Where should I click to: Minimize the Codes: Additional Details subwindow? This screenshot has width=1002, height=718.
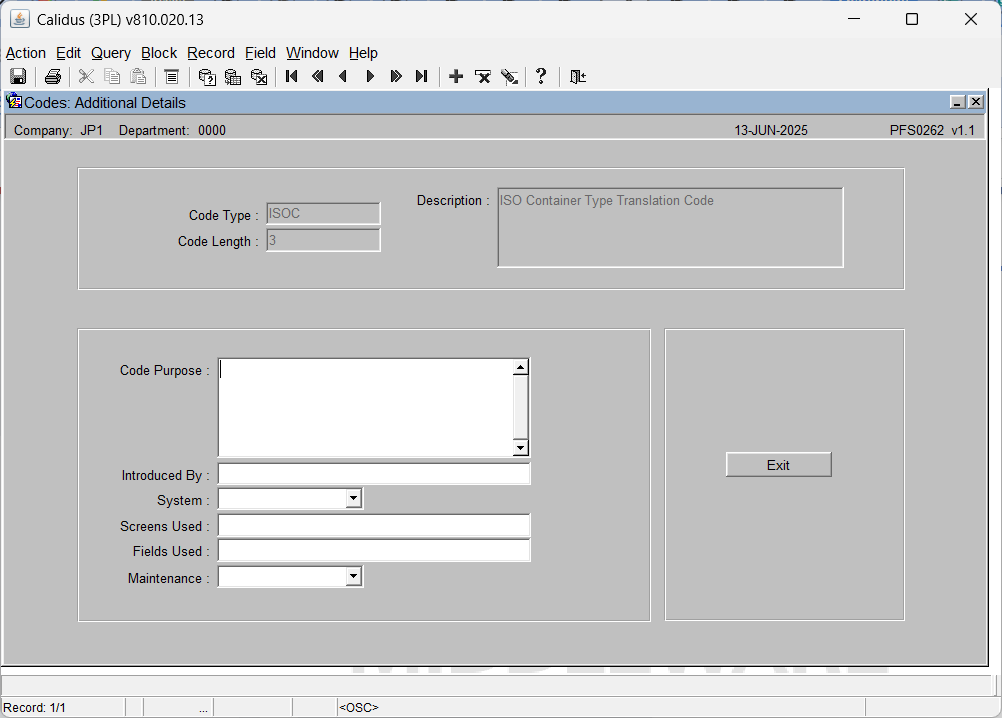tap(957, 102)
